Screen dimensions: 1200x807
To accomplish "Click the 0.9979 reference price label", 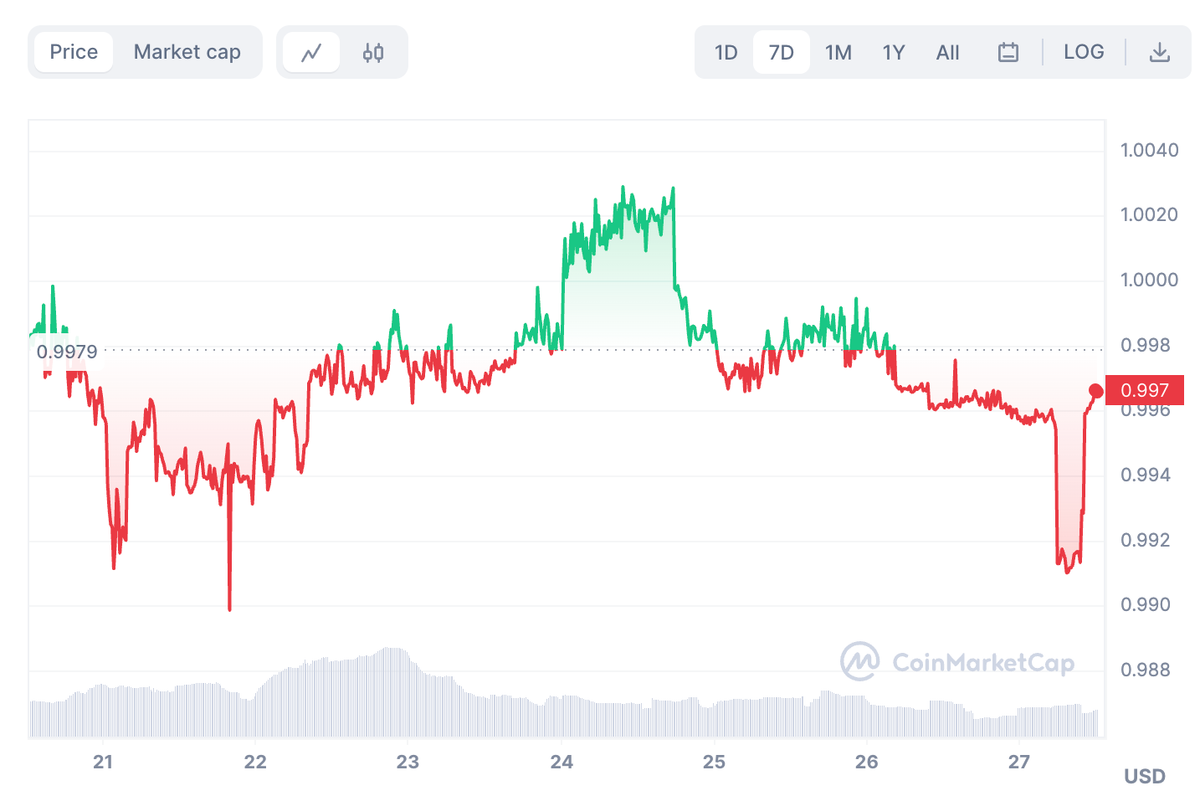I will click(64, 351).
